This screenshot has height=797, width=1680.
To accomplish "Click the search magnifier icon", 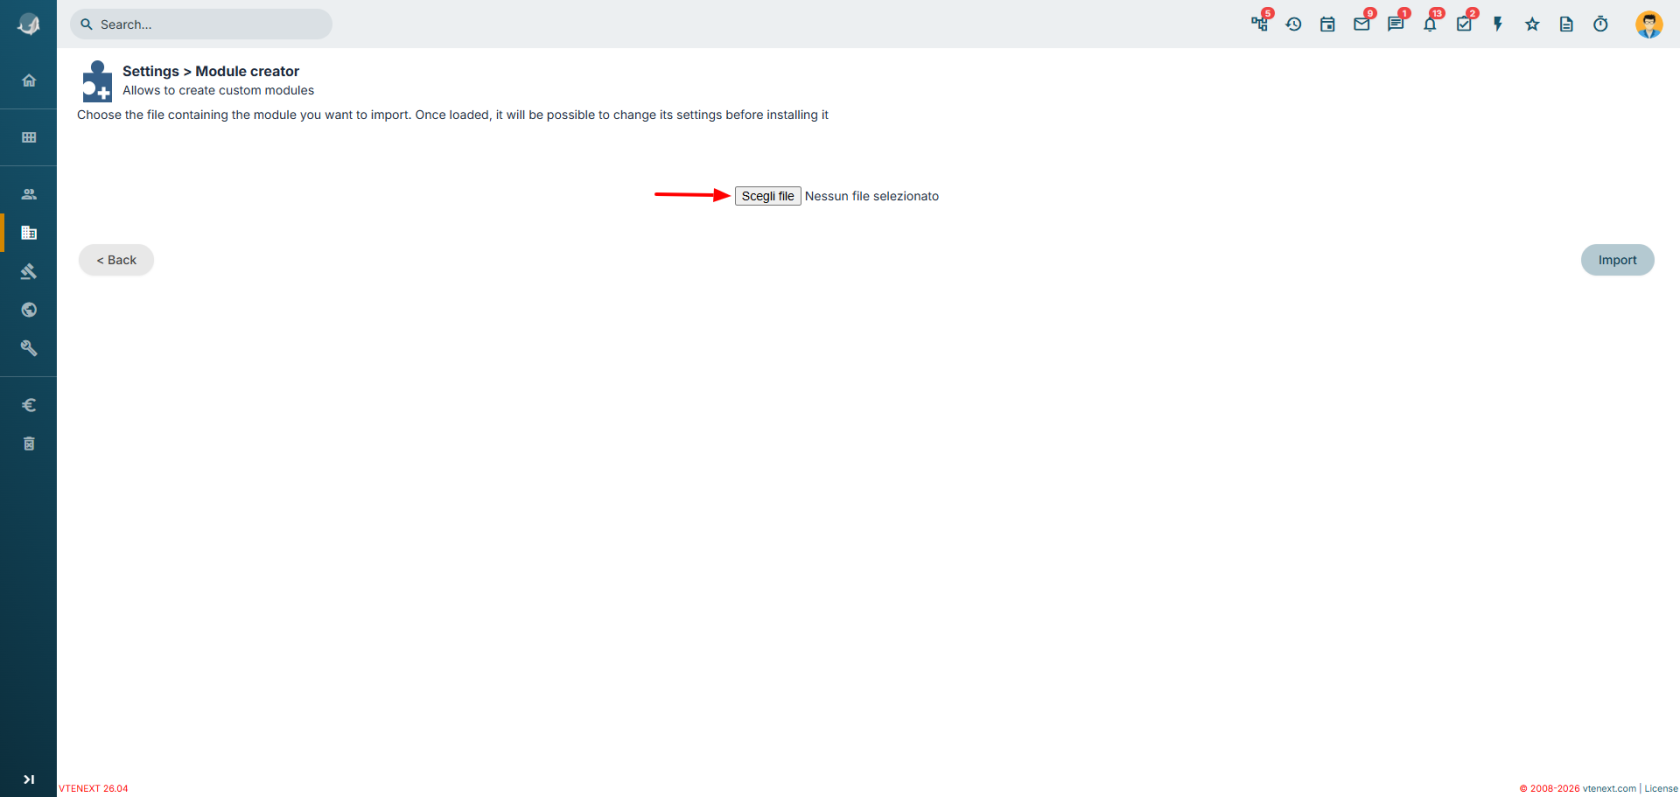I will click(x=87, y=24).
